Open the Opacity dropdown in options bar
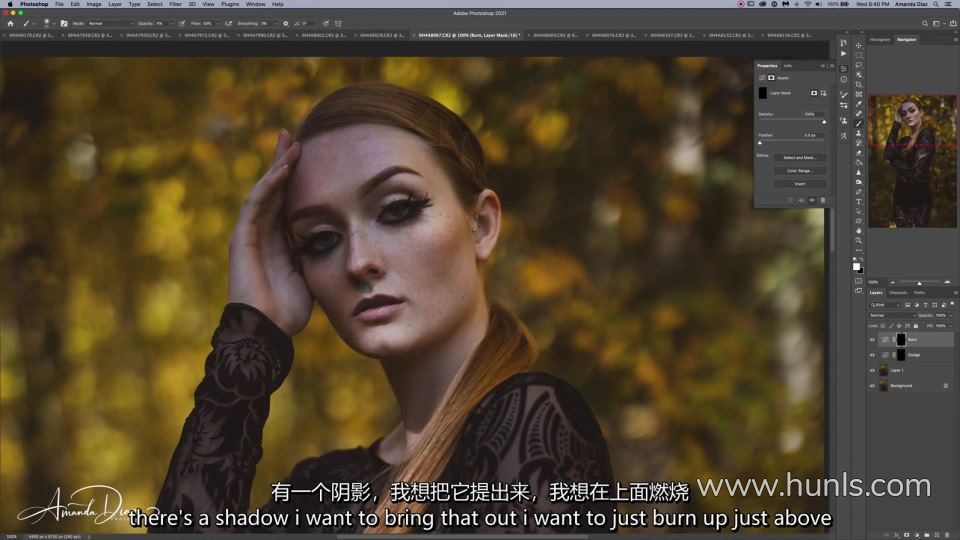The width and height of the screenshot is (960, 540). 171,23
